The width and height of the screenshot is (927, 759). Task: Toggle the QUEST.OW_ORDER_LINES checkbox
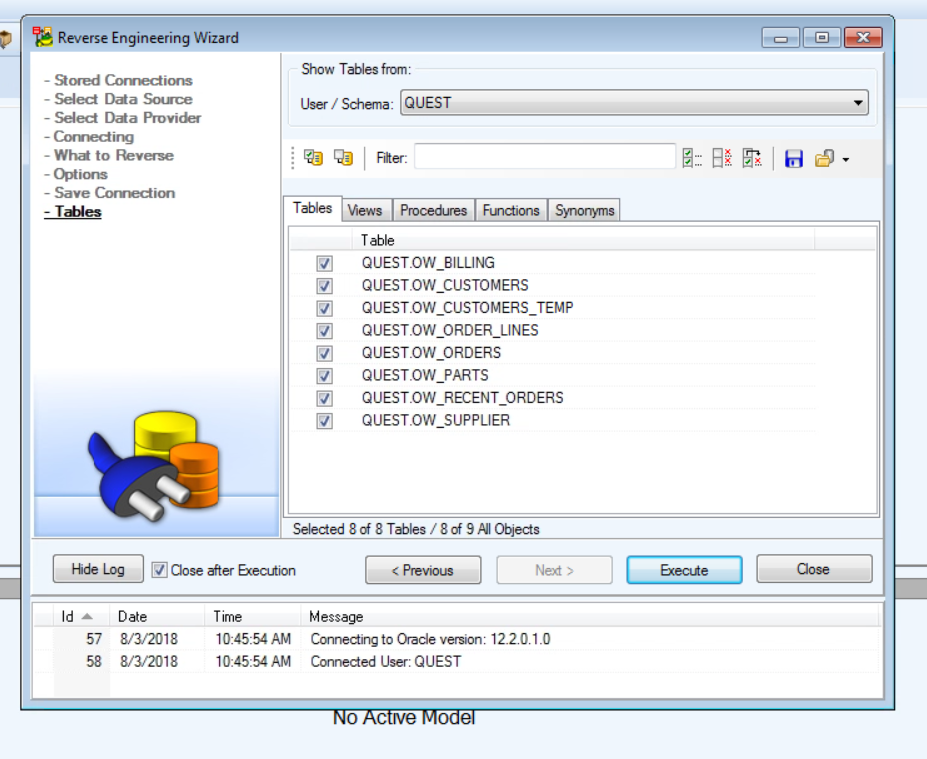pyautogui.click(x=325, y=330)
